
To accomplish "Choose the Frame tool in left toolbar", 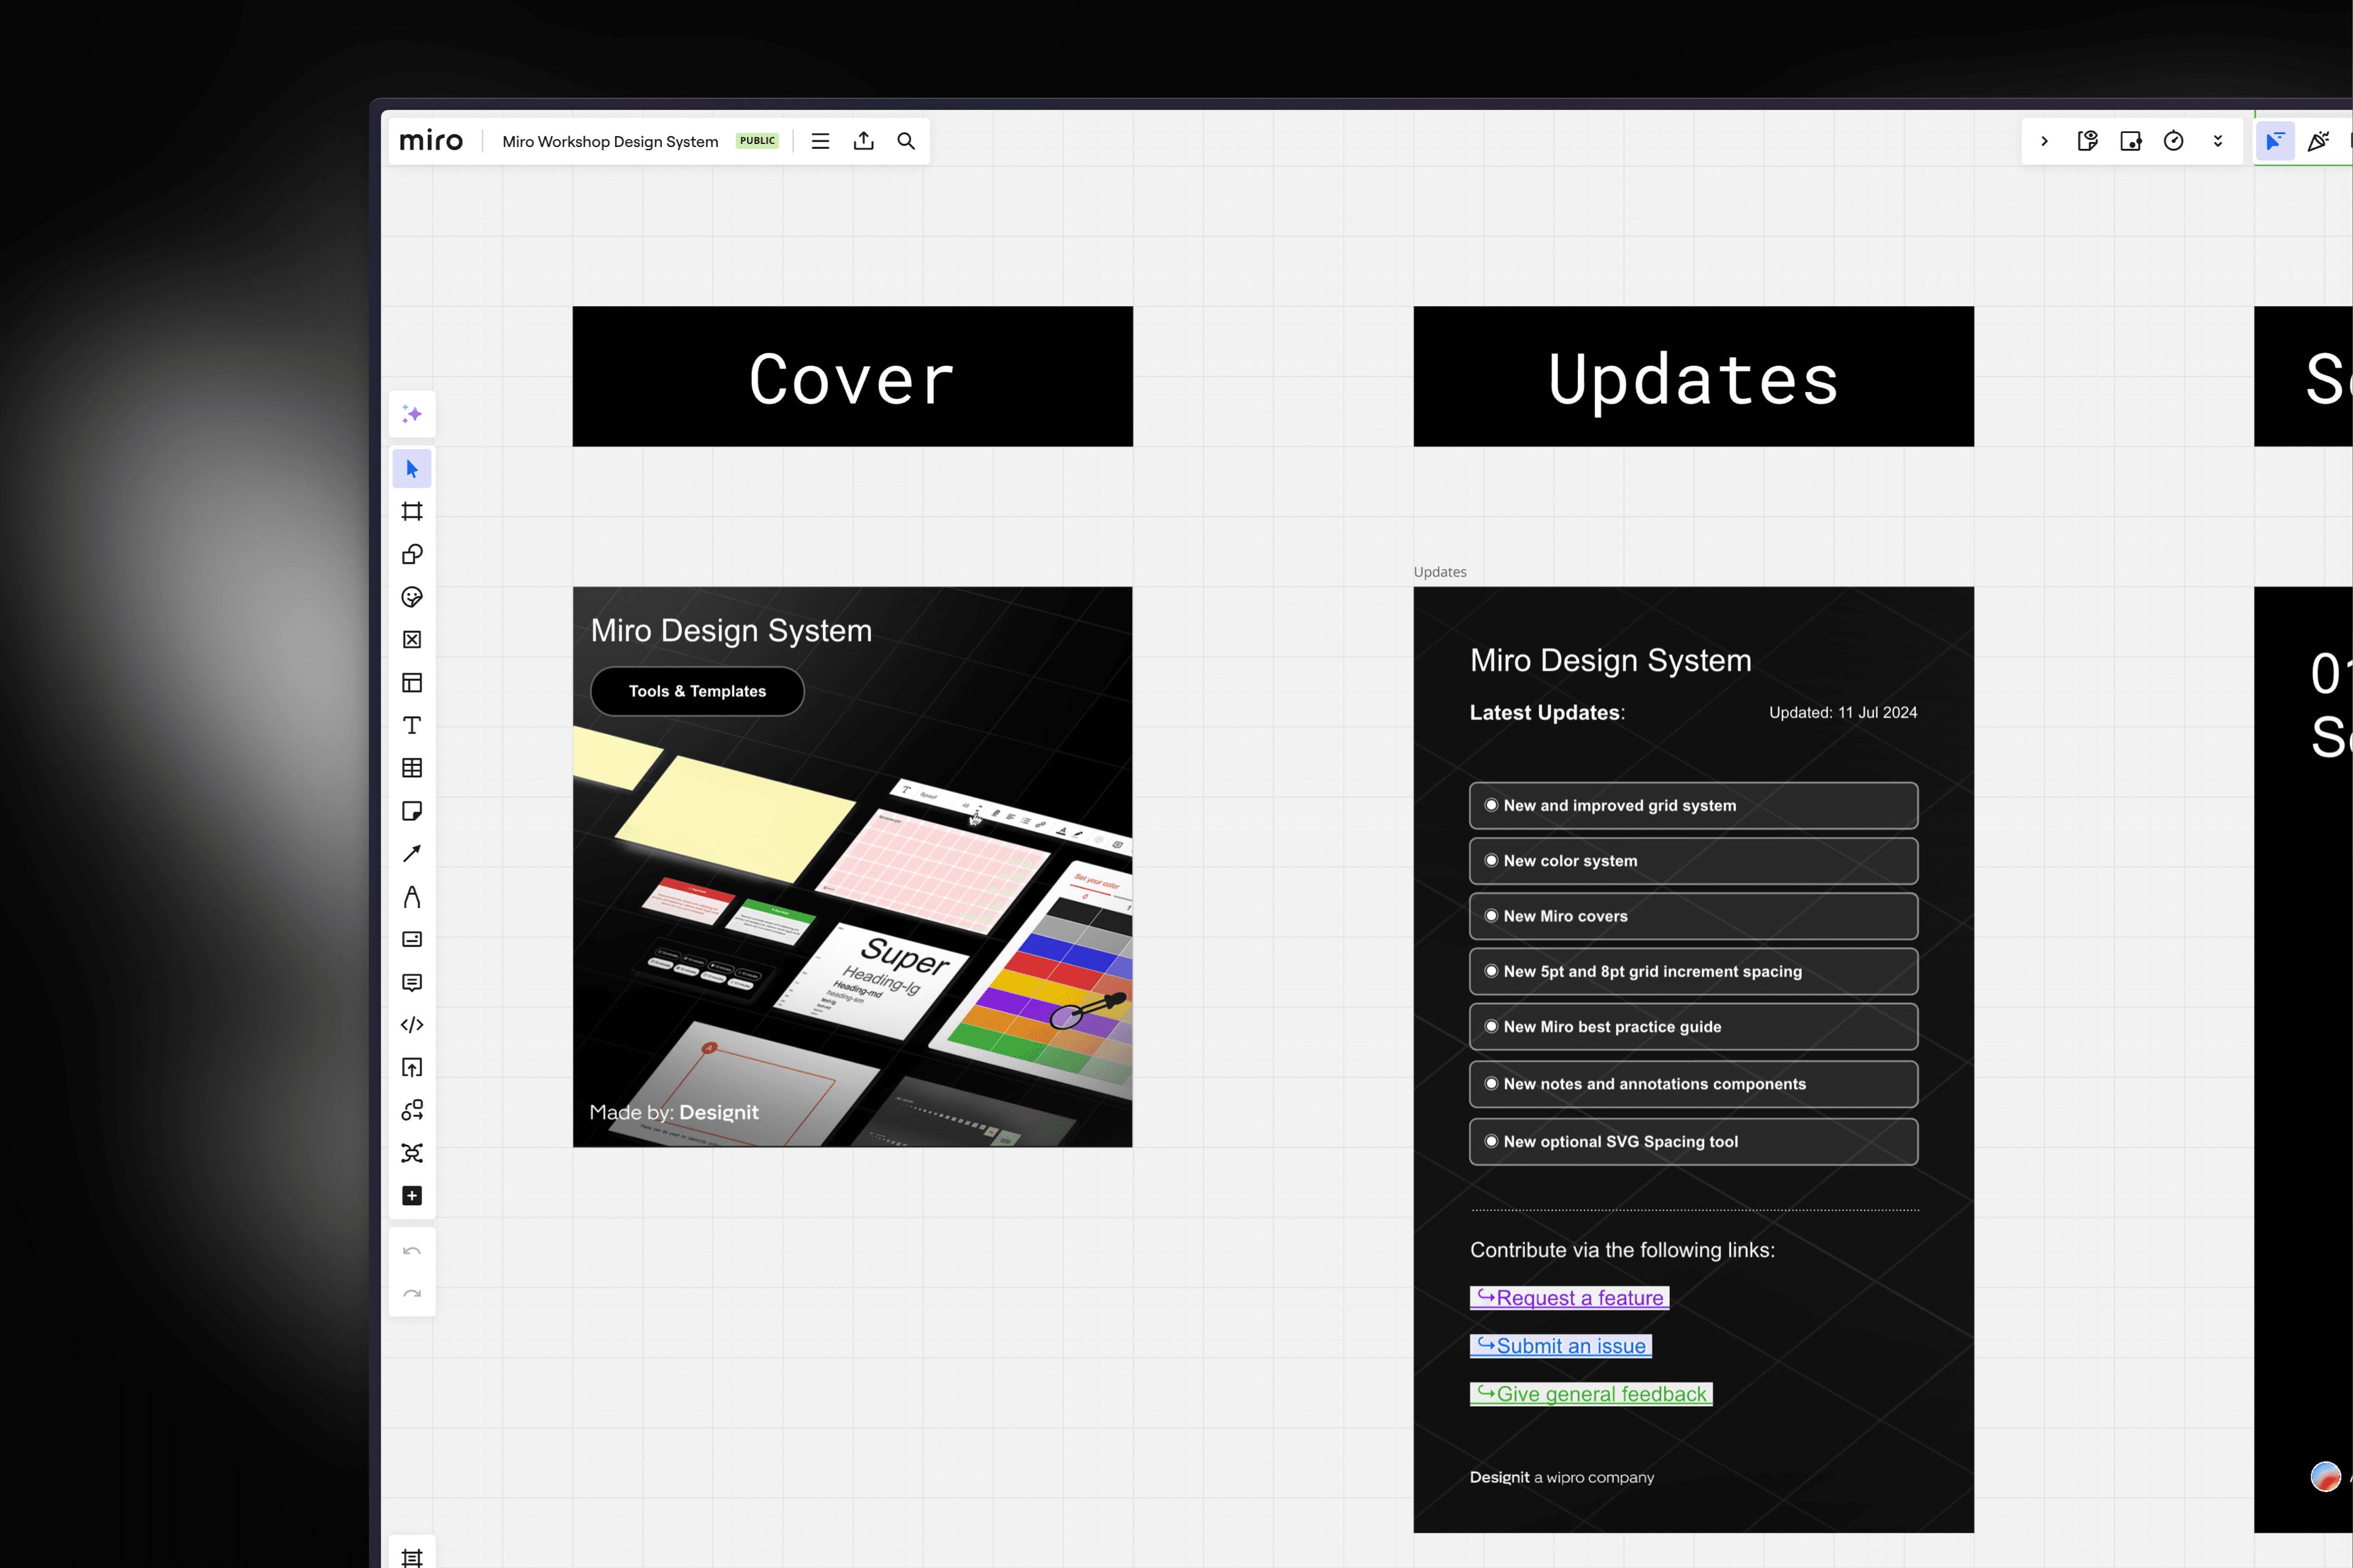I will point(412,512).
